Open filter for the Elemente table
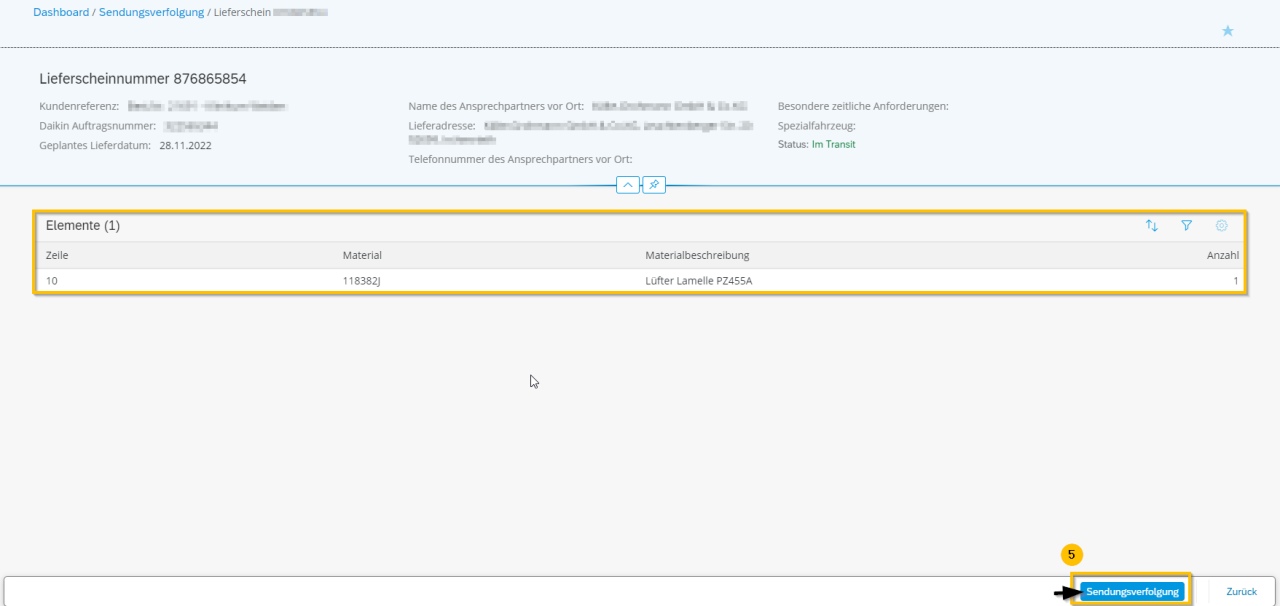Image resolution: width=1280 pixels, height=606 pixels. 1187,226
